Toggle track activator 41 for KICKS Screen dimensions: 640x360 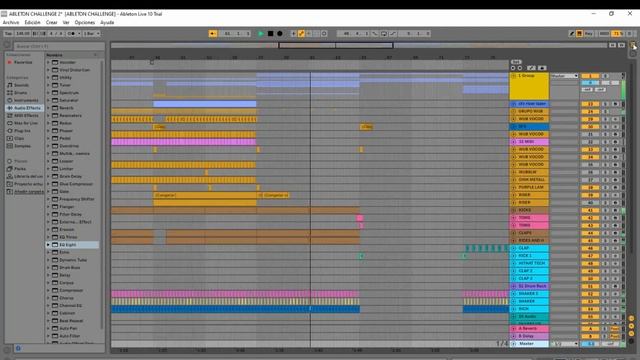pyautogui.click(x=590, y=211)
